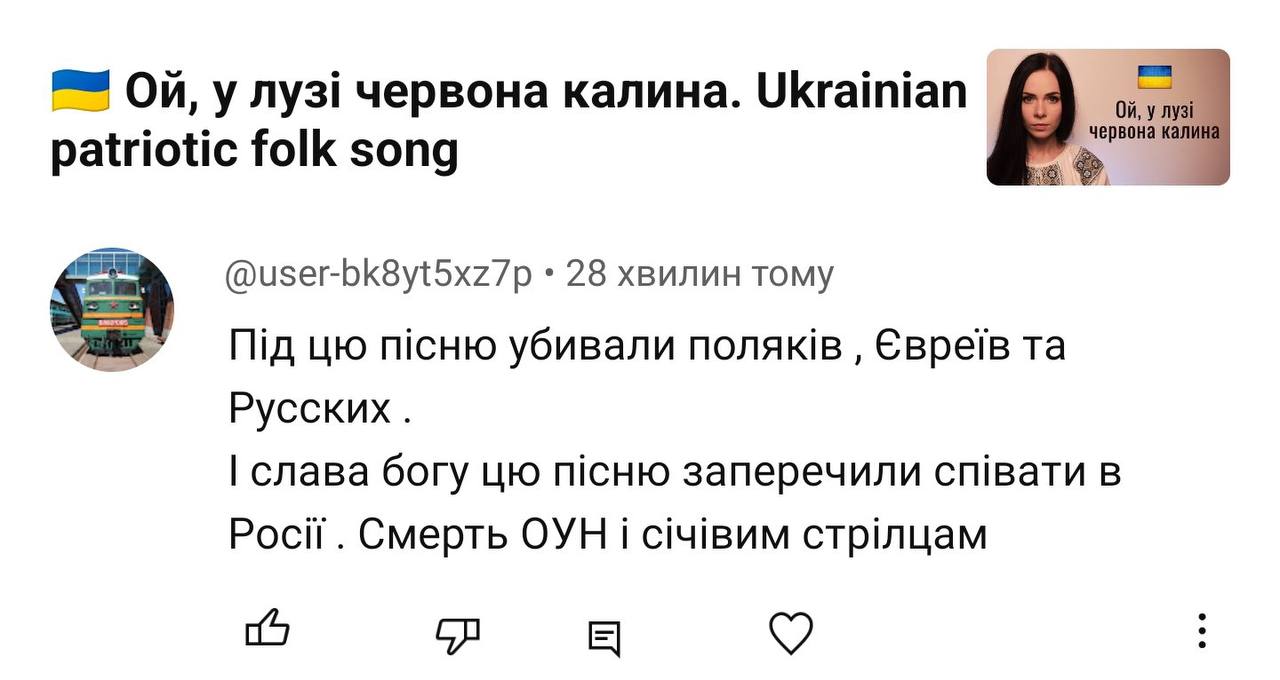Open replies using the comment bubble icon

coord(604,636)
